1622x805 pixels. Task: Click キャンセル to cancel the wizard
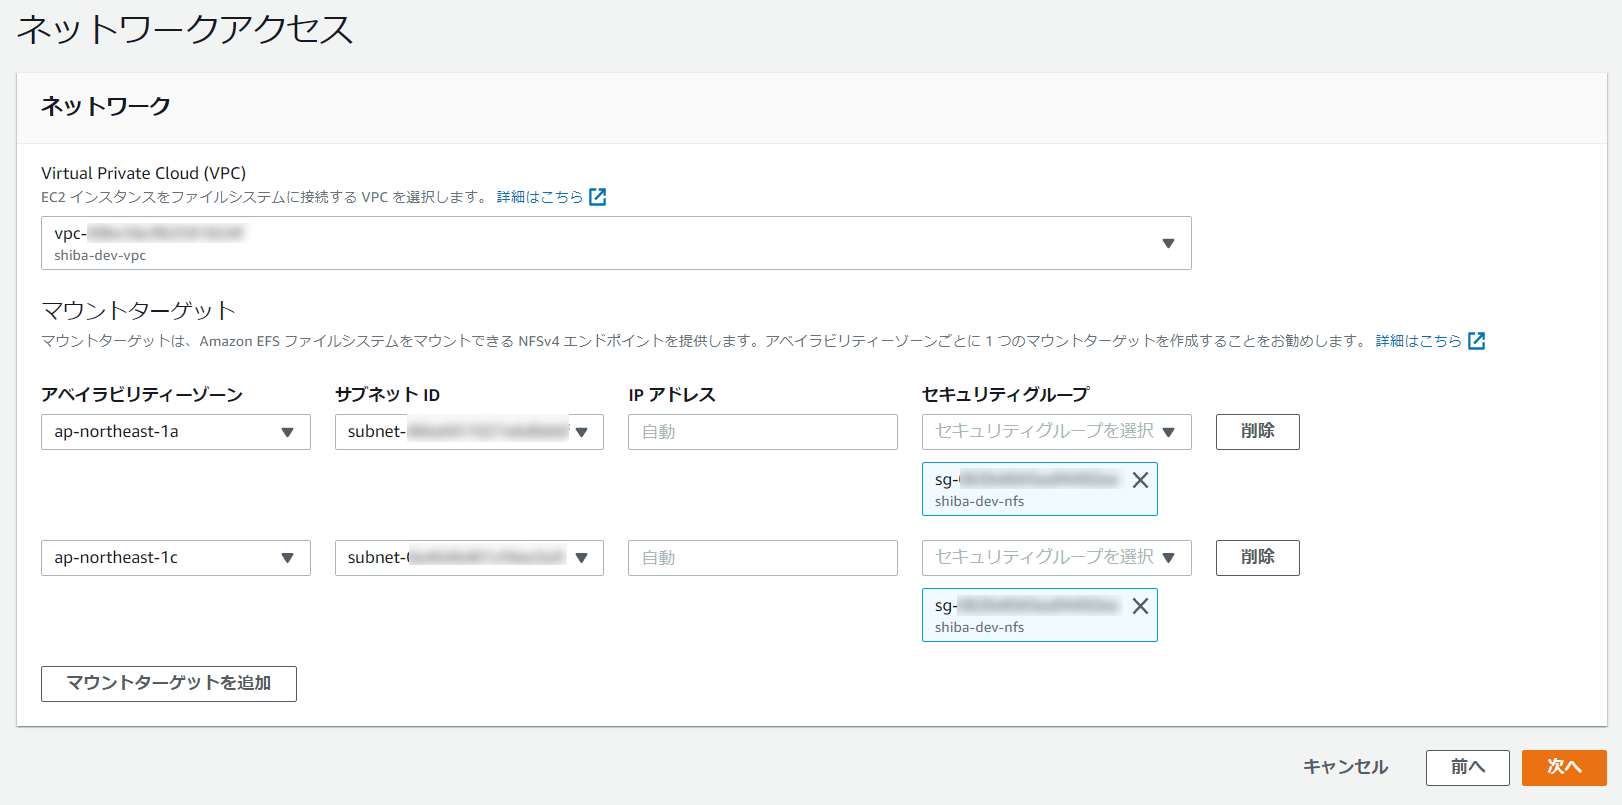tap(1346, 767)
